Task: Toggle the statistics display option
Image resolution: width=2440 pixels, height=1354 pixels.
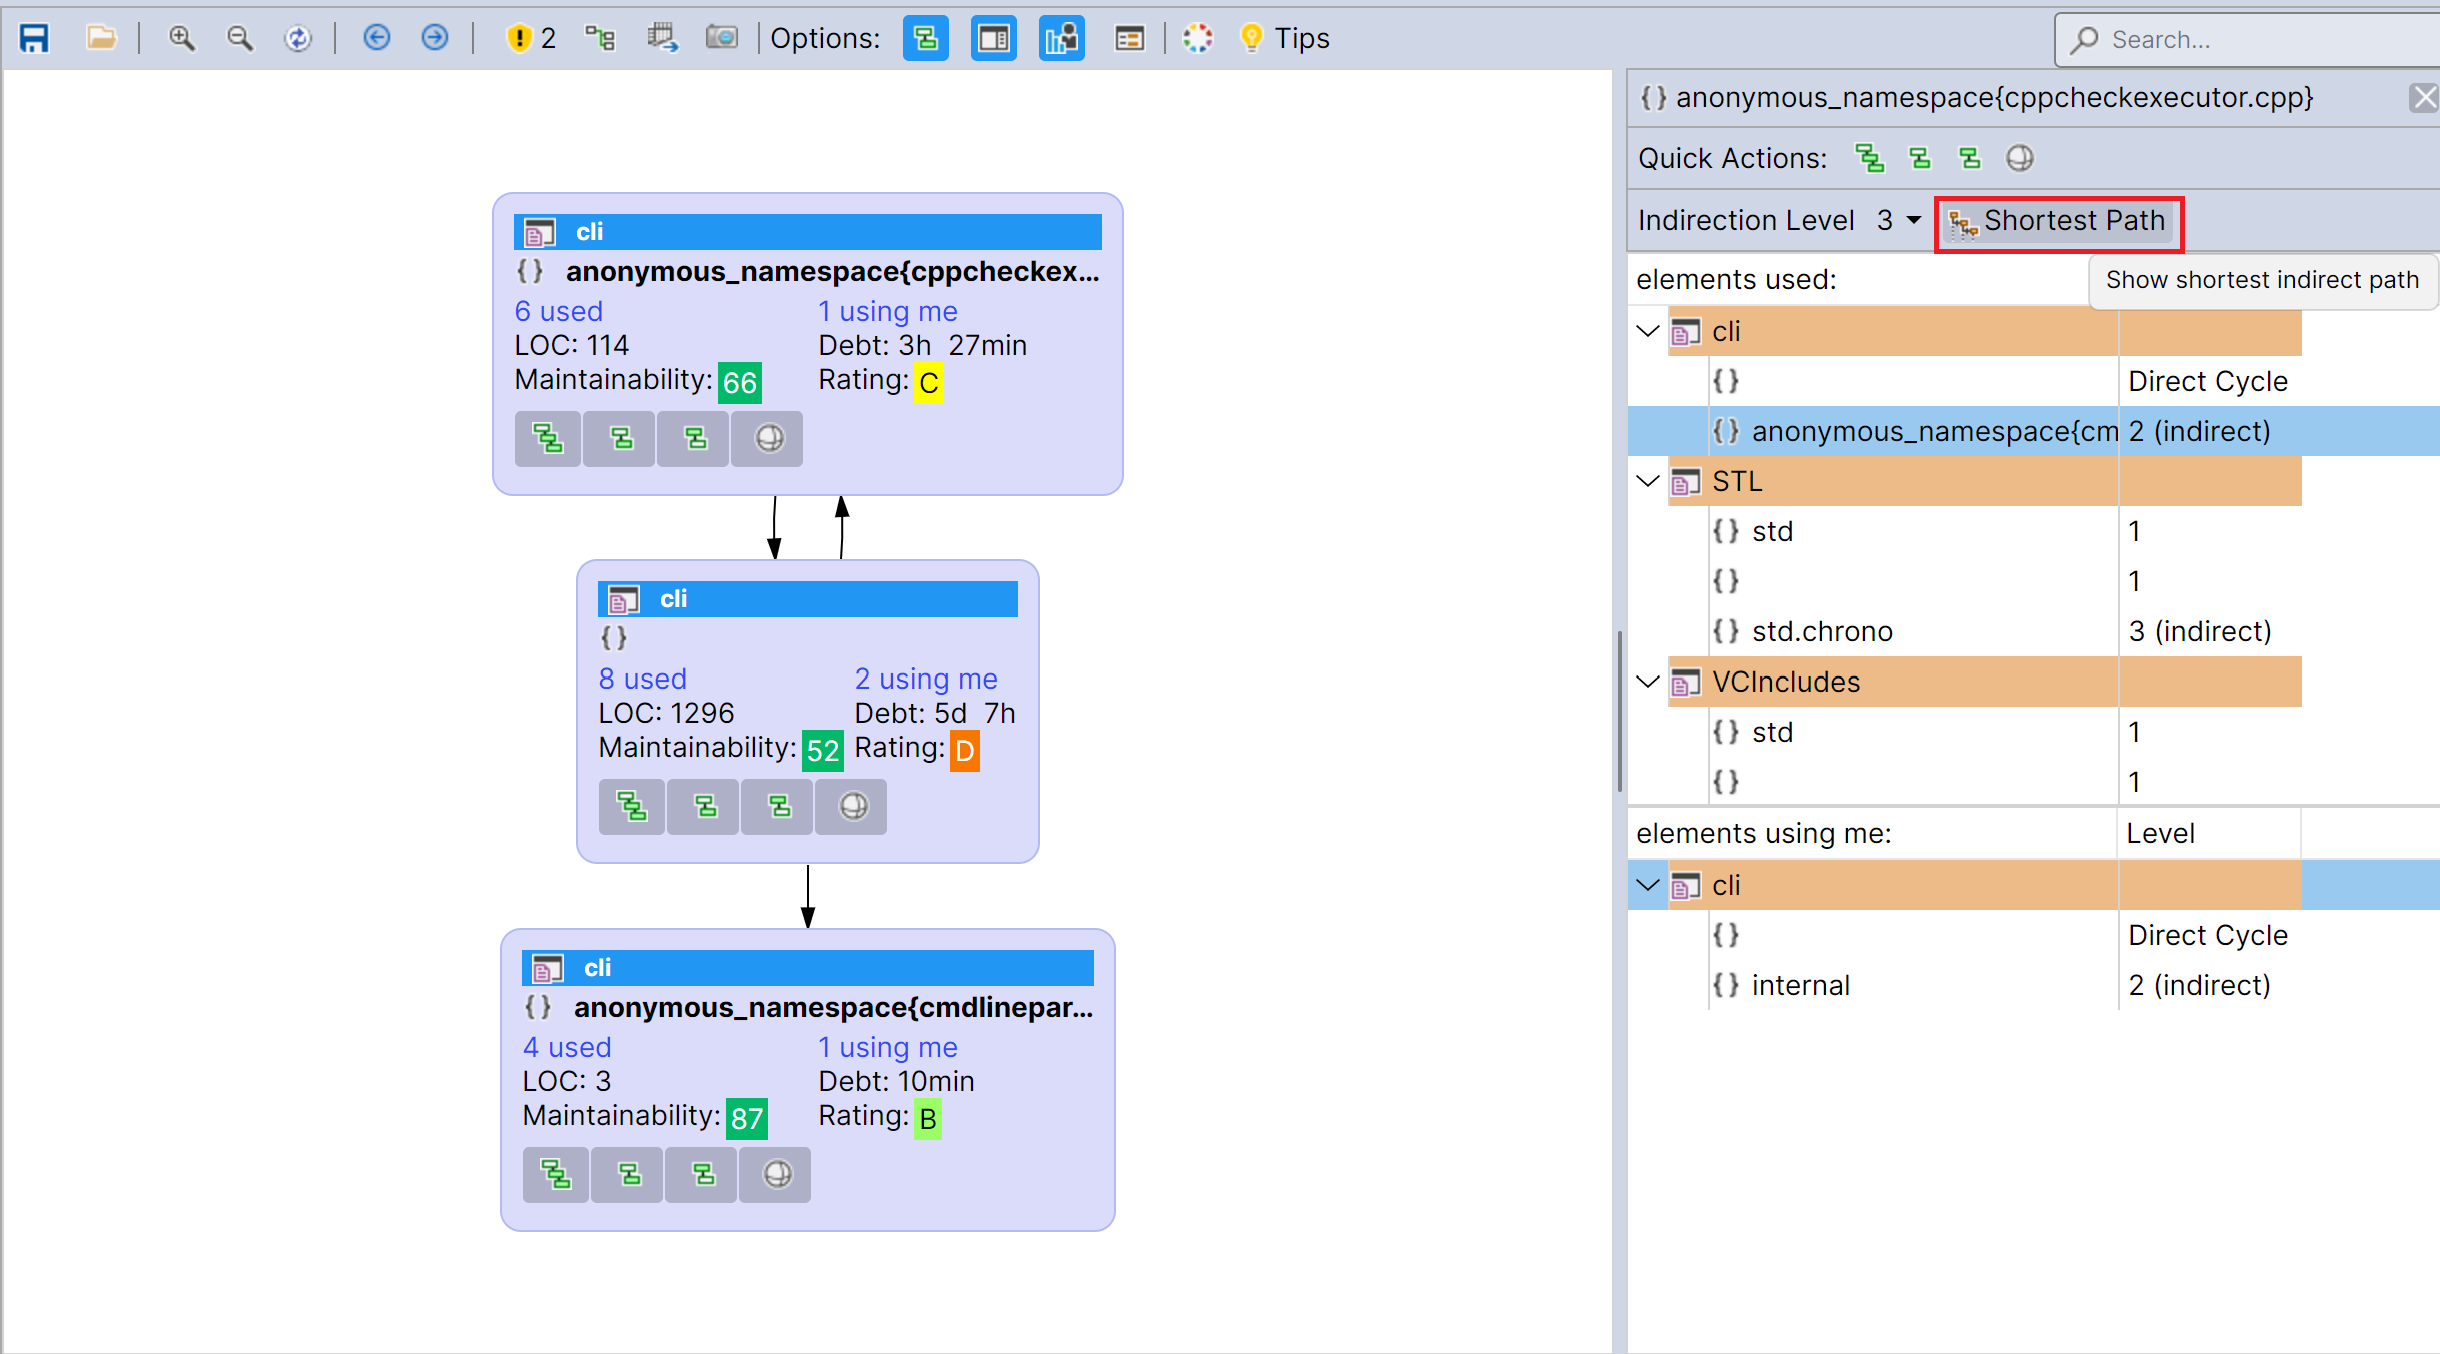Action: 1060,38
